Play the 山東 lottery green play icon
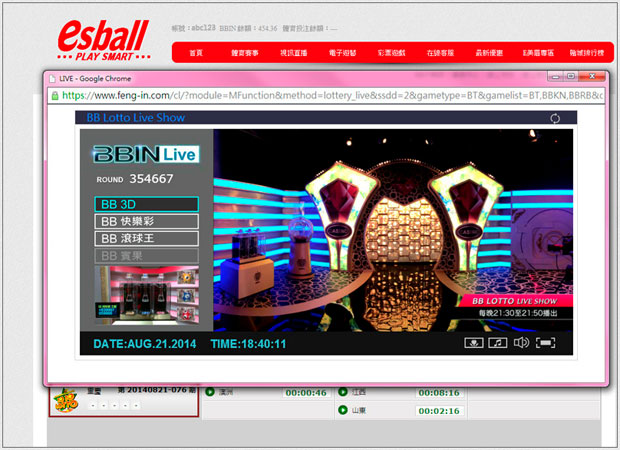 (x=343, y=410)
